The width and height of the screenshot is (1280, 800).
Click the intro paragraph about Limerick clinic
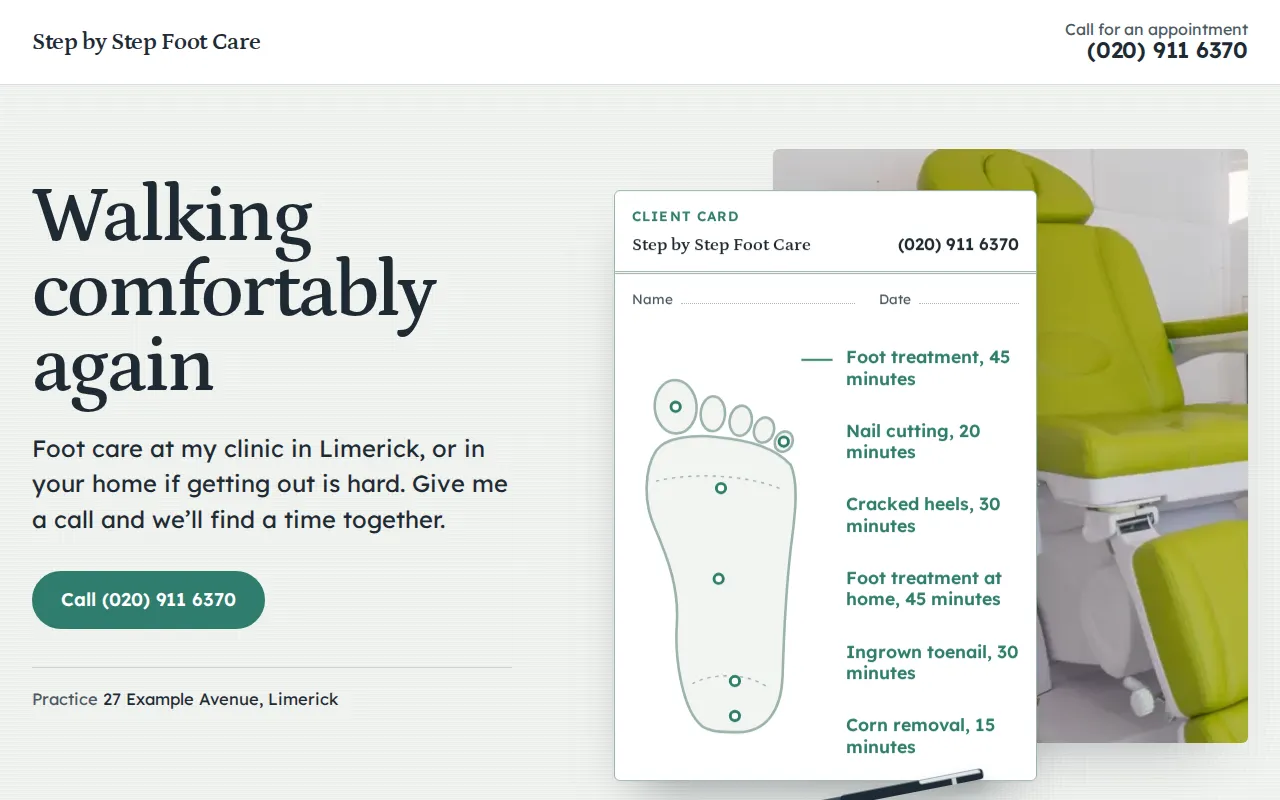pos(270,485)
